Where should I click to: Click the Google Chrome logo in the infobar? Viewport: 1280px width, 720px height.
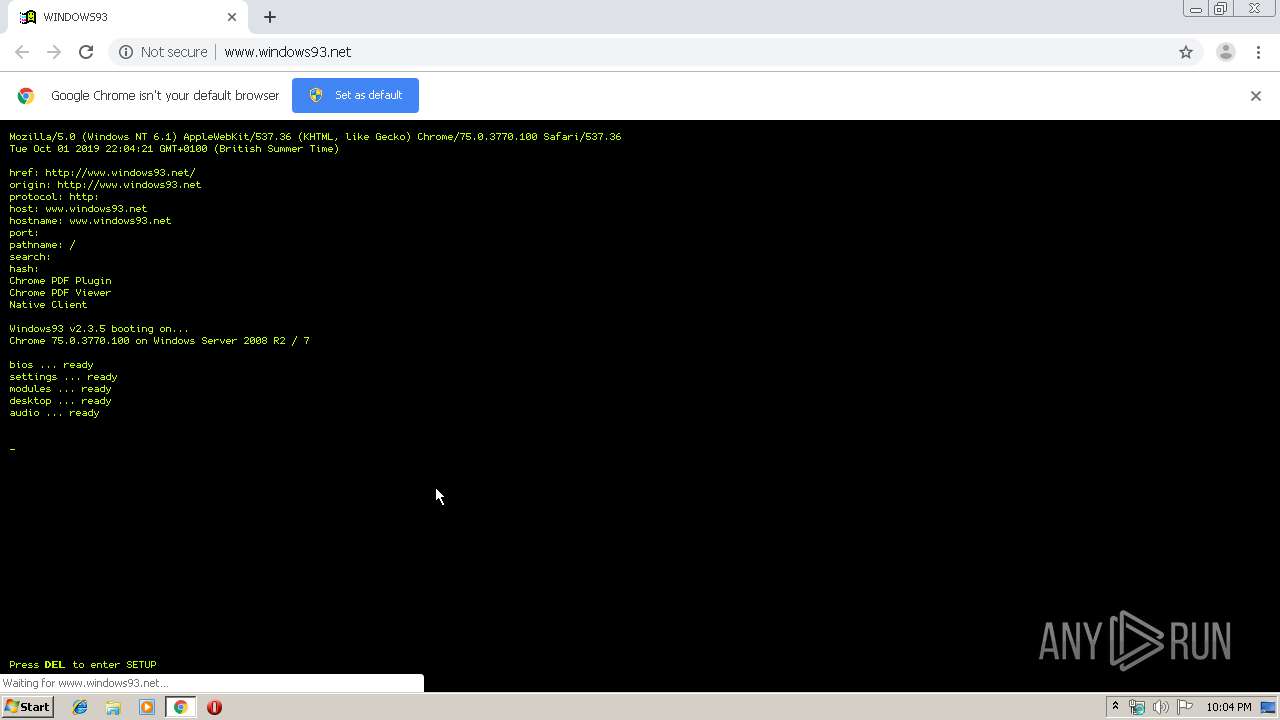tap(26, 96)
